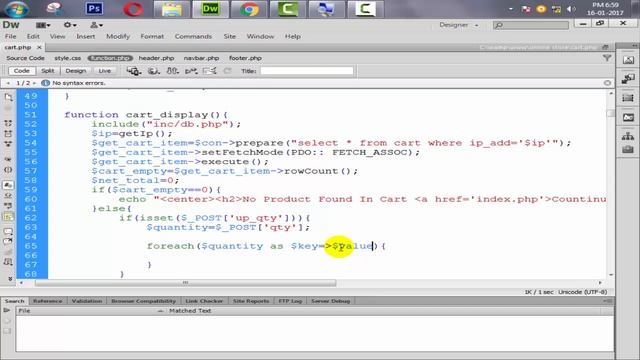This screenshot has height=360, width=640.
Task: Open Opera browser from the taskbar
Action: [133, 9]
